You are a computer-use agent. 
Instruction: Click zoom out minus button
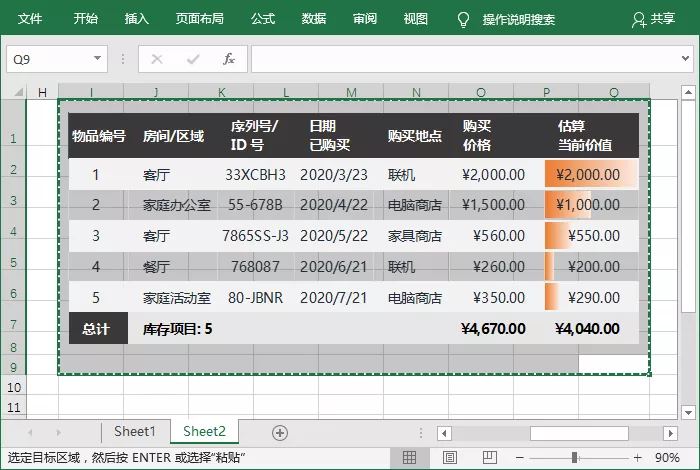(521, 457)
